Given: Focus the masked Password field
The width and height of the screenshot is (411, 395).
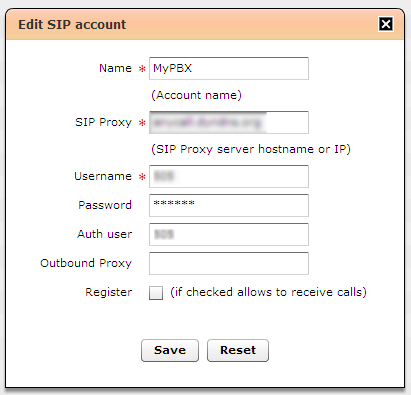Looking at the screenshot, I should pyautogui.click(x=229, y=205).
